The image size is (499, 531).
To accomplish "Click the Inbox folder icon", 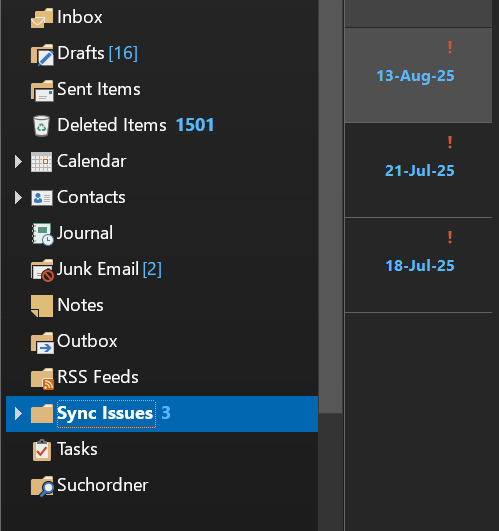I will [x=42, y=18].
